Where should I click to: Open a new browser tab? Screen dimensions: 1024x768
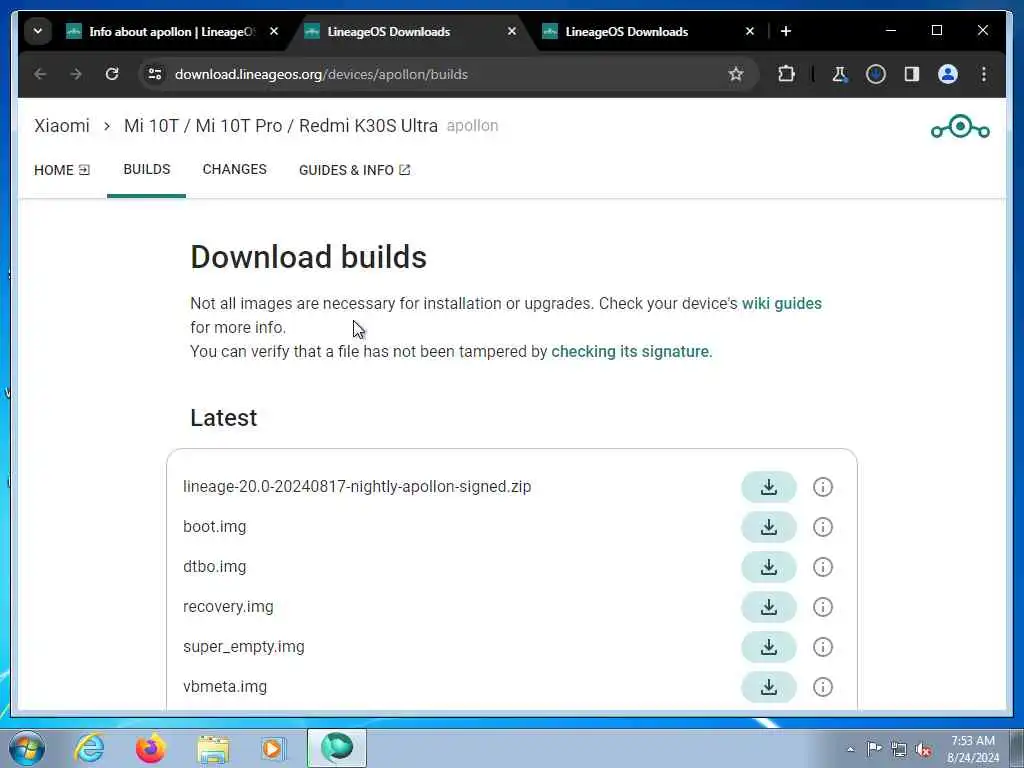[x=786, y=31]
